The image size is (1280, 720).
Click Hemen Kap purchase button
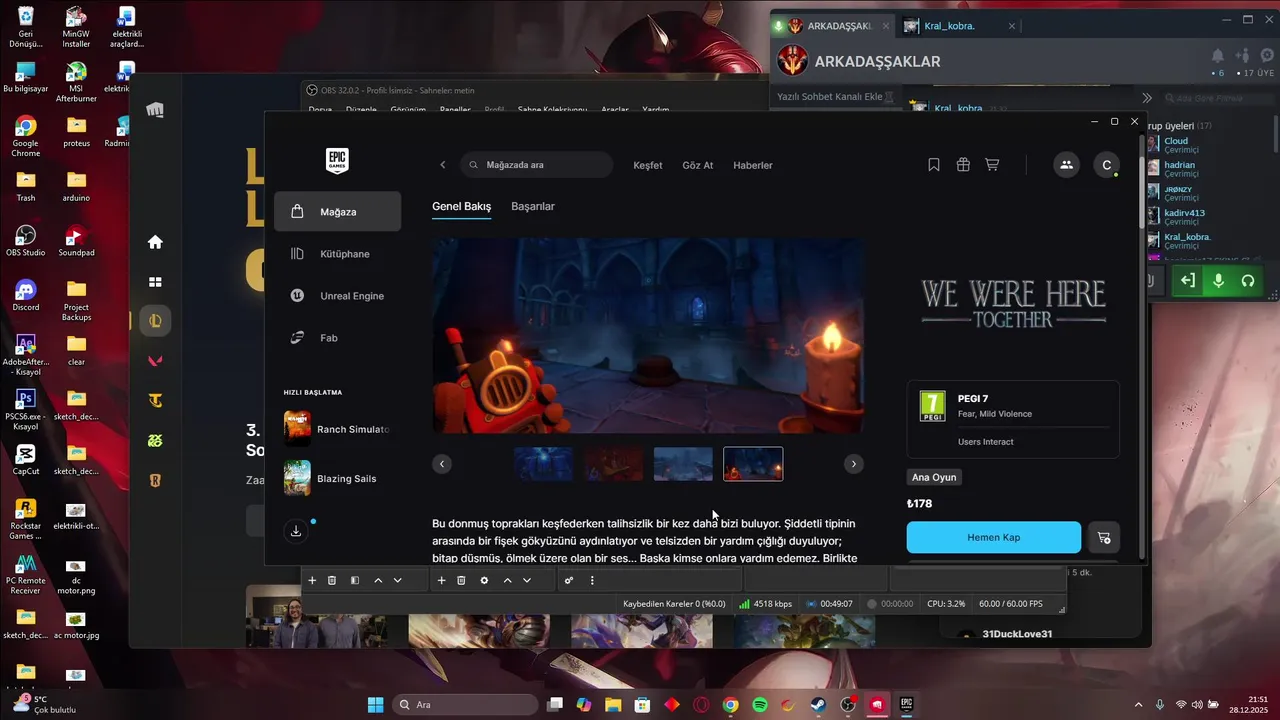(x=994, y=537)
